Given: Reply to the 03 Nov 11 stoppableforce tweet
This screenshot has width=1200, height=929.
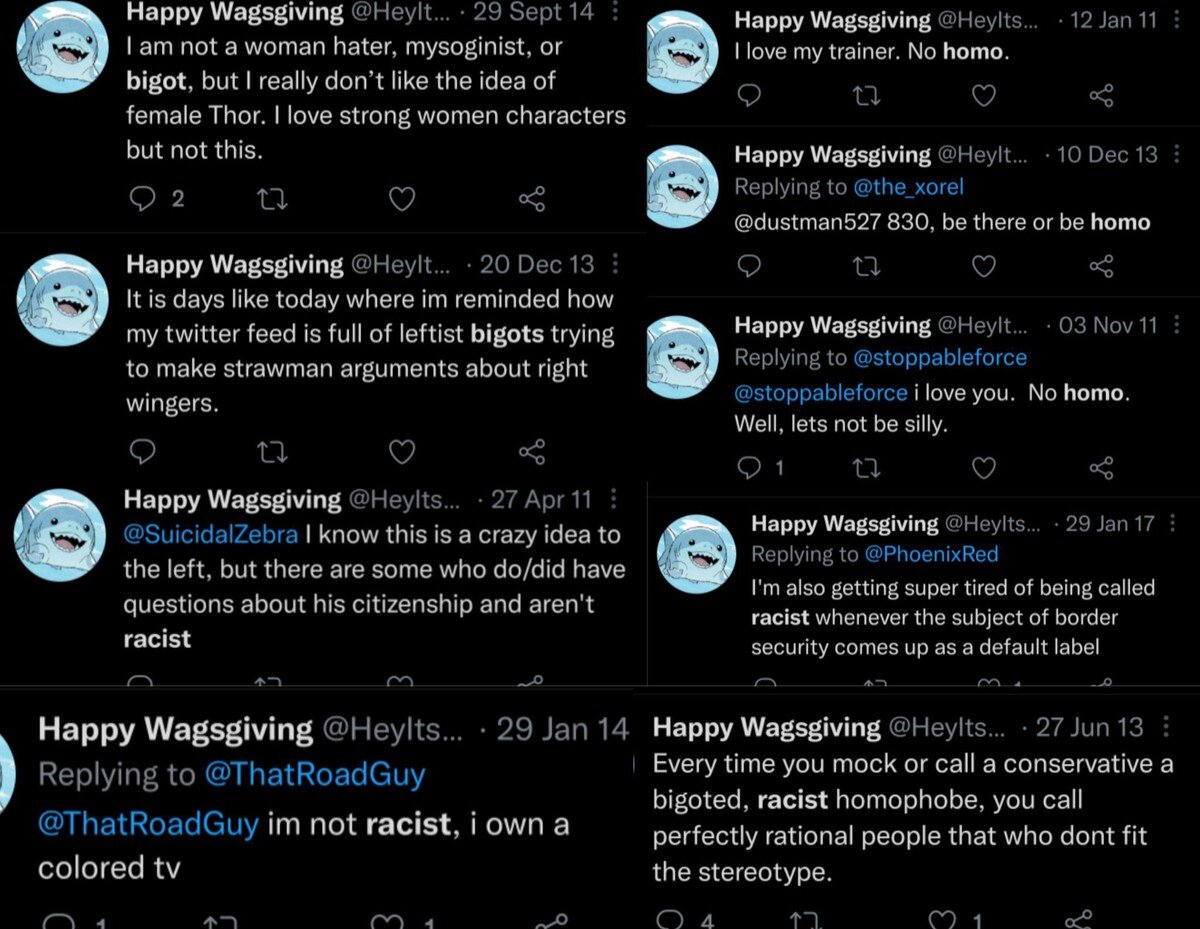Looking at the screenshot, I should (x=749, y=467).
